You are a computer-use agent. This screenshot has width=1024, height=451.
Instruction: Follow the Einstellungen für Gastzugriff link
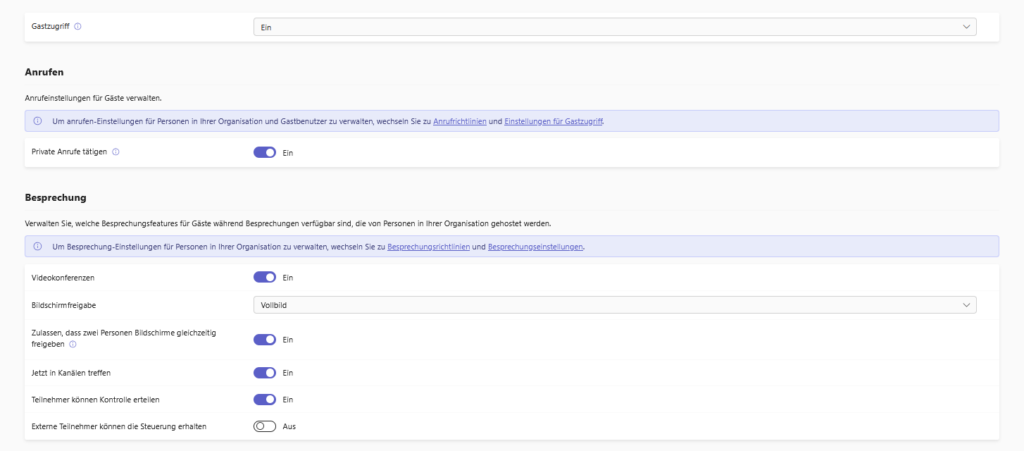(x=554, y=121)
